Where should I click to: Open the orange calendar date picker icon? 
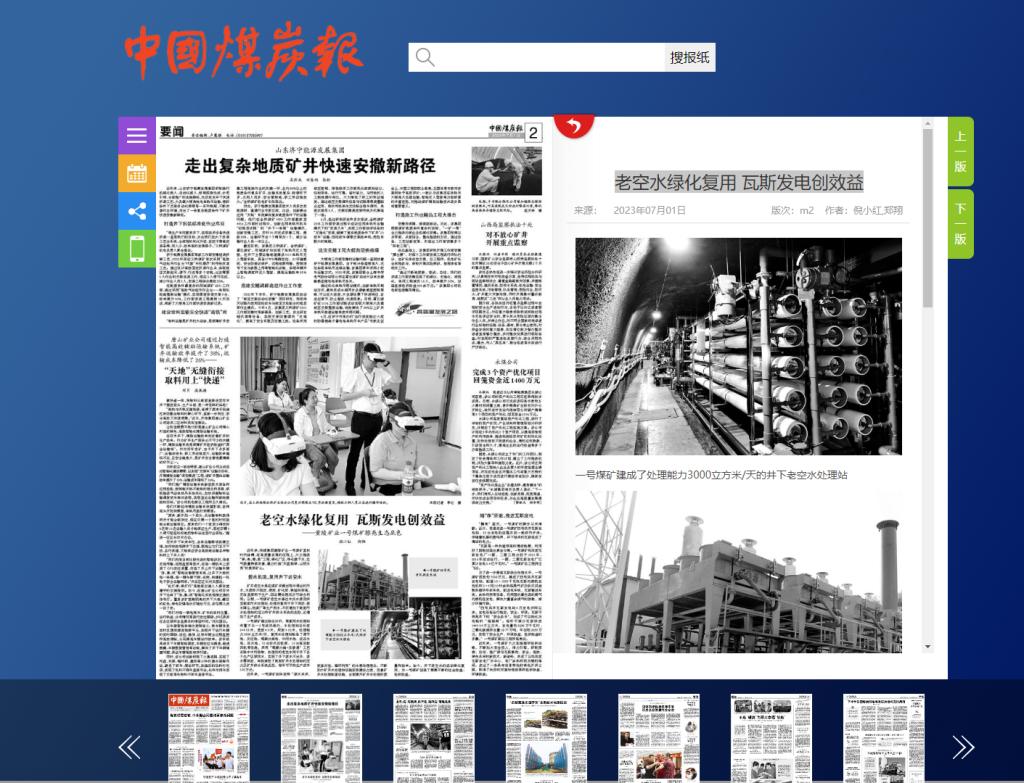coord(137,173)
